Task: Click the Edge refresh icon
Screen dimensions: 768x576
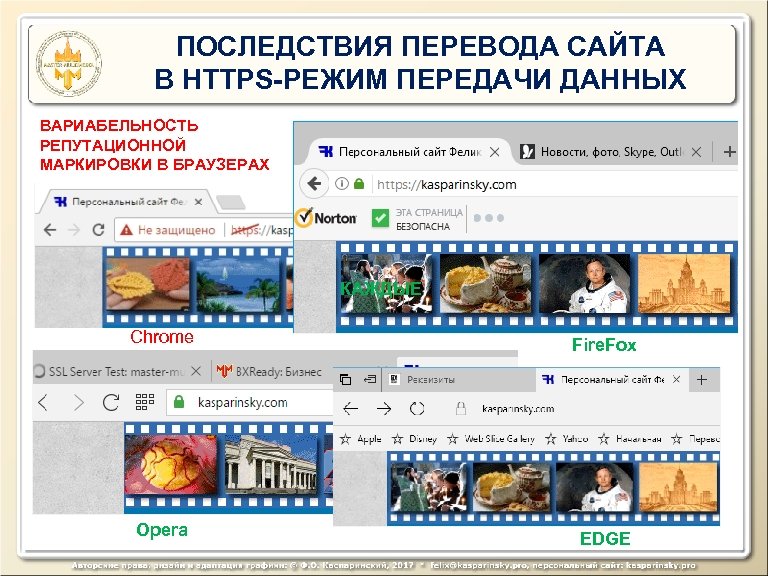Action: point(417,408)
